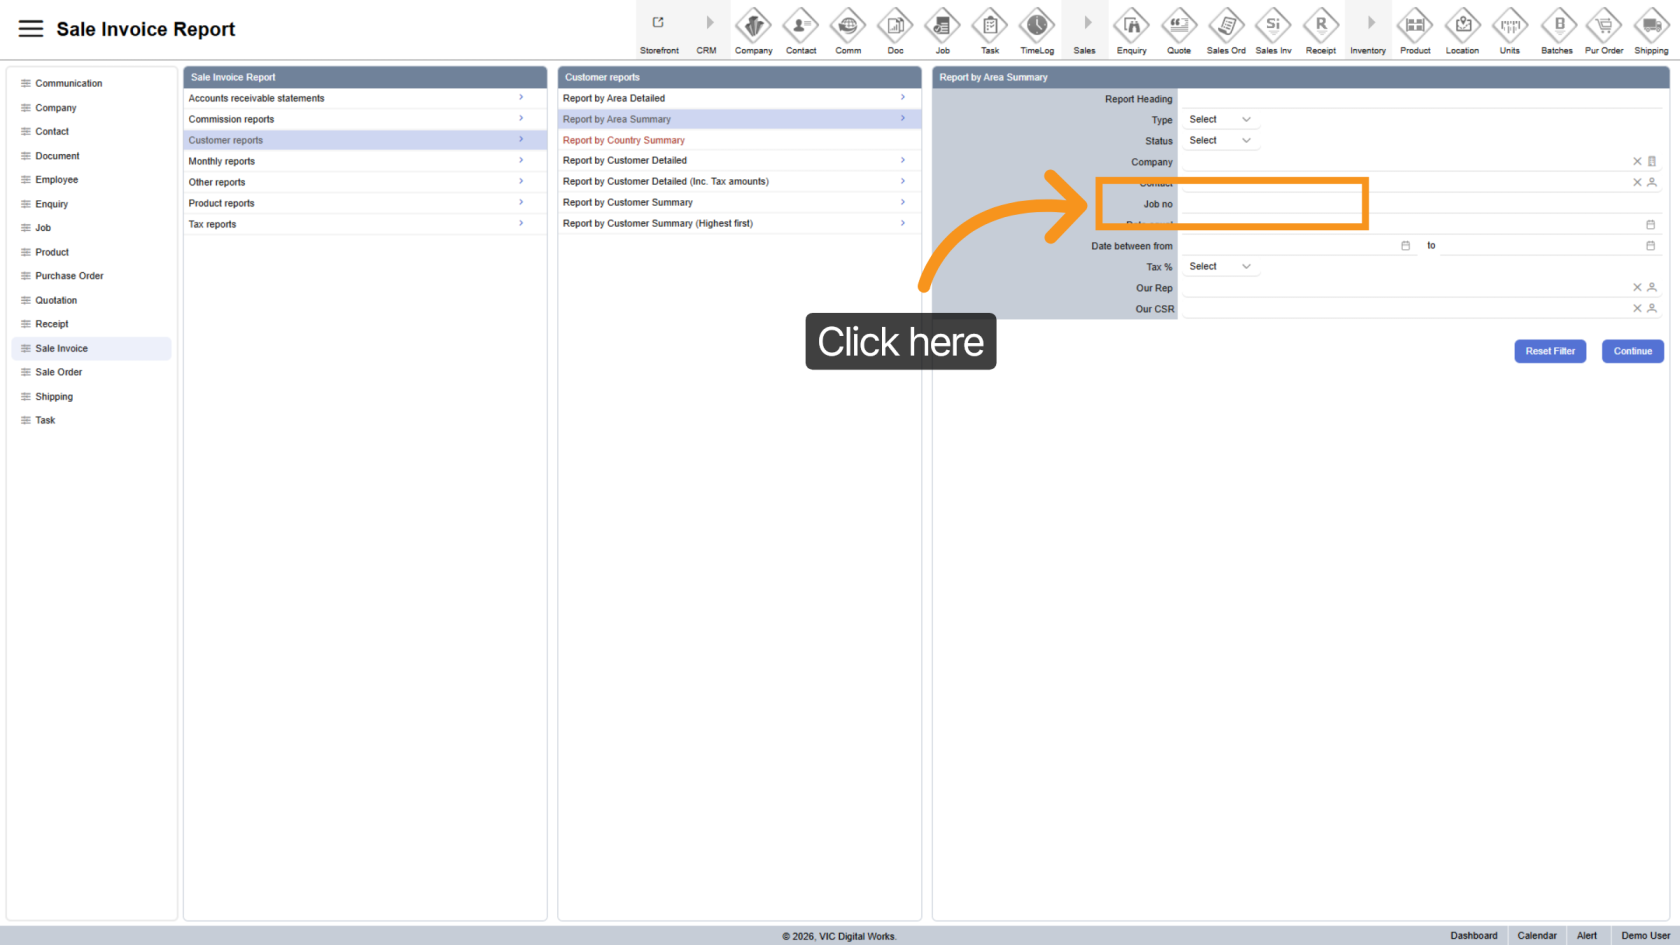Clear the Company field with X icon
The height and width of the screenshot is (945, 1680).
tap(1637, 161)
